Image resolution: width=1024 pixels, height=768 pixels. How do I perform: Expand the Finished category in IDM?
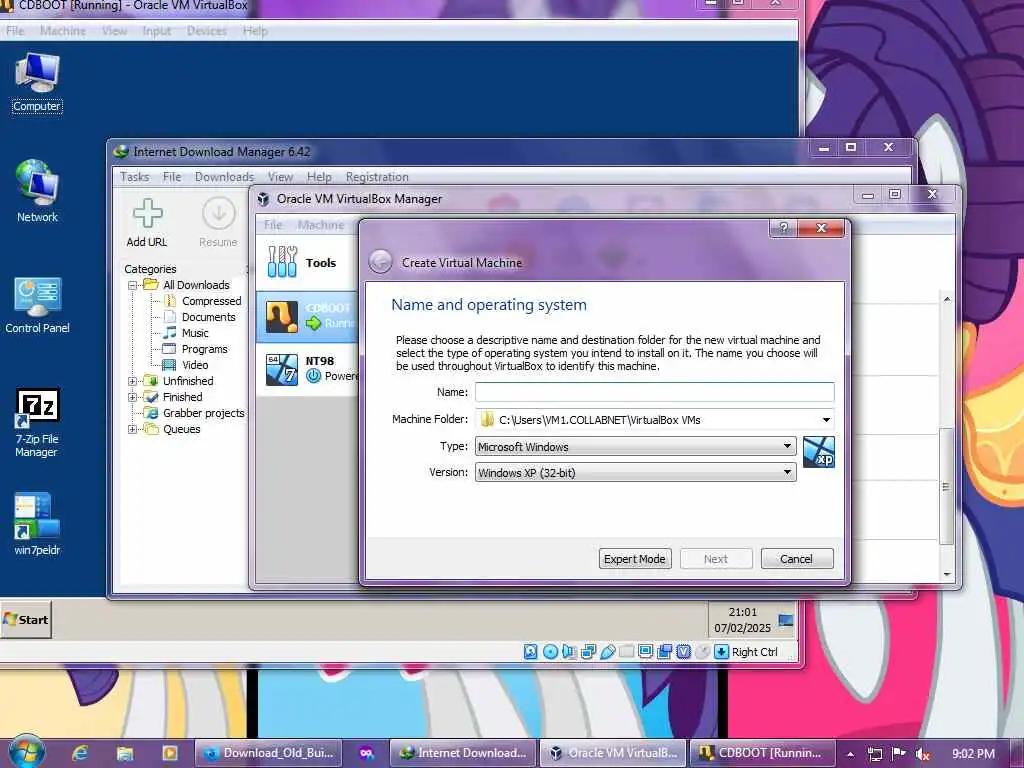pos(133,397)
